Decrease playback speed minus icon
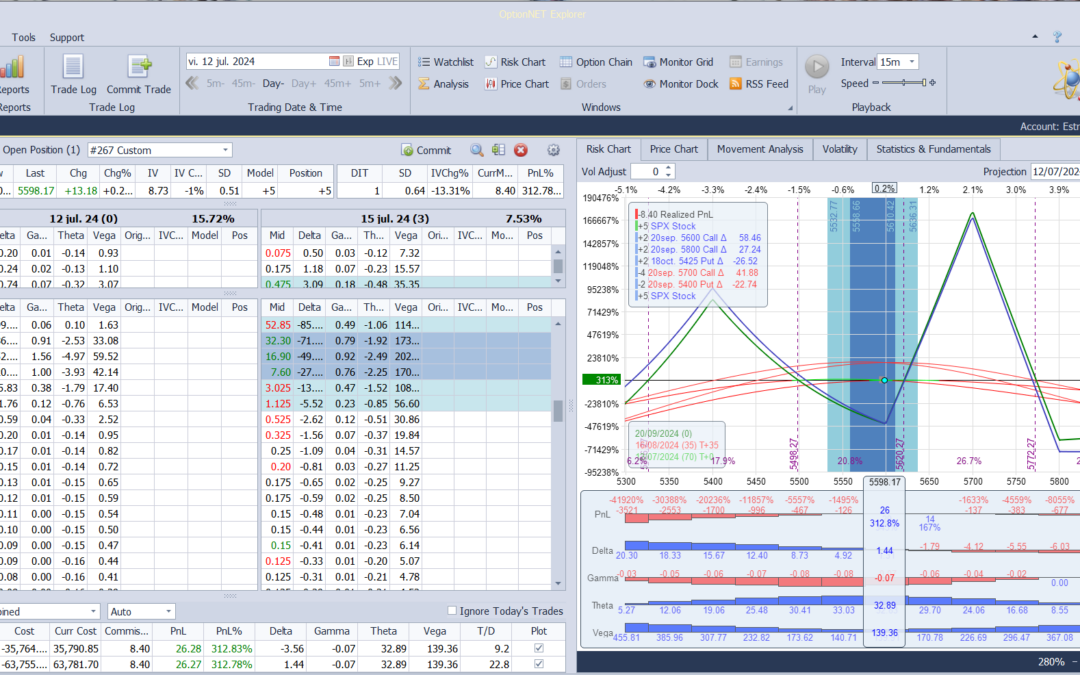 [876, 83]
